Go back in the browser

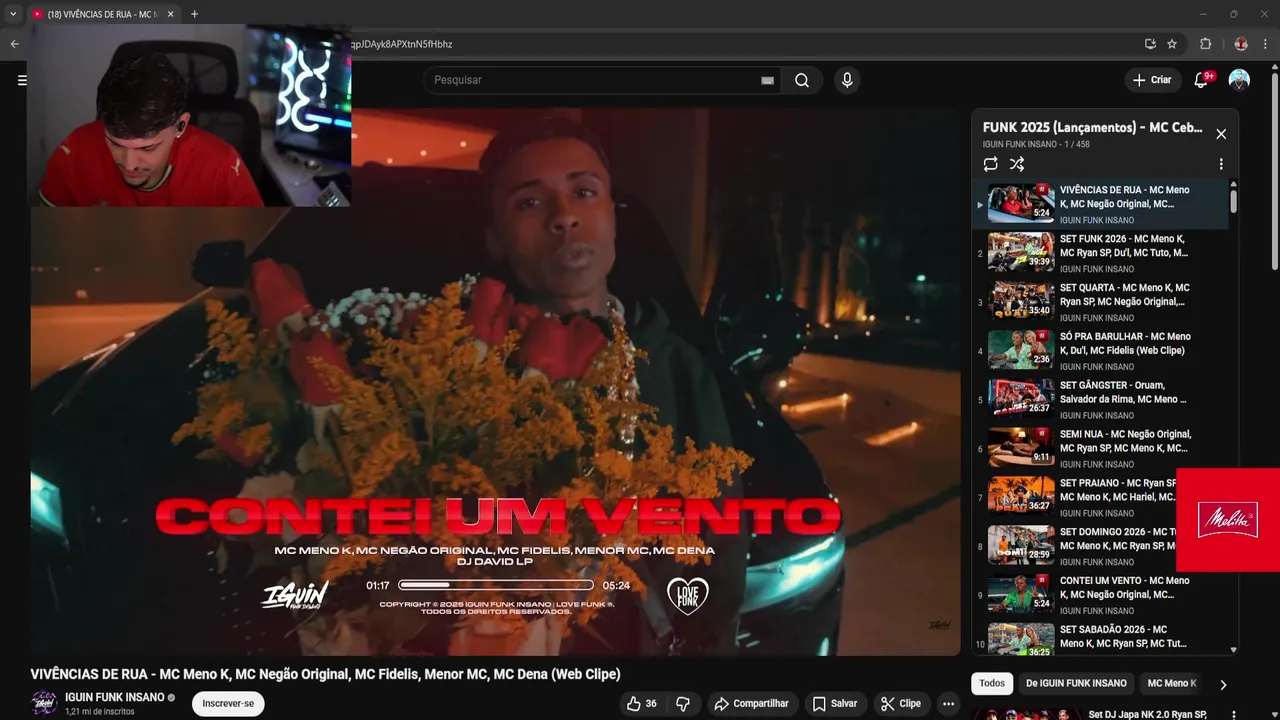(14, 44)
